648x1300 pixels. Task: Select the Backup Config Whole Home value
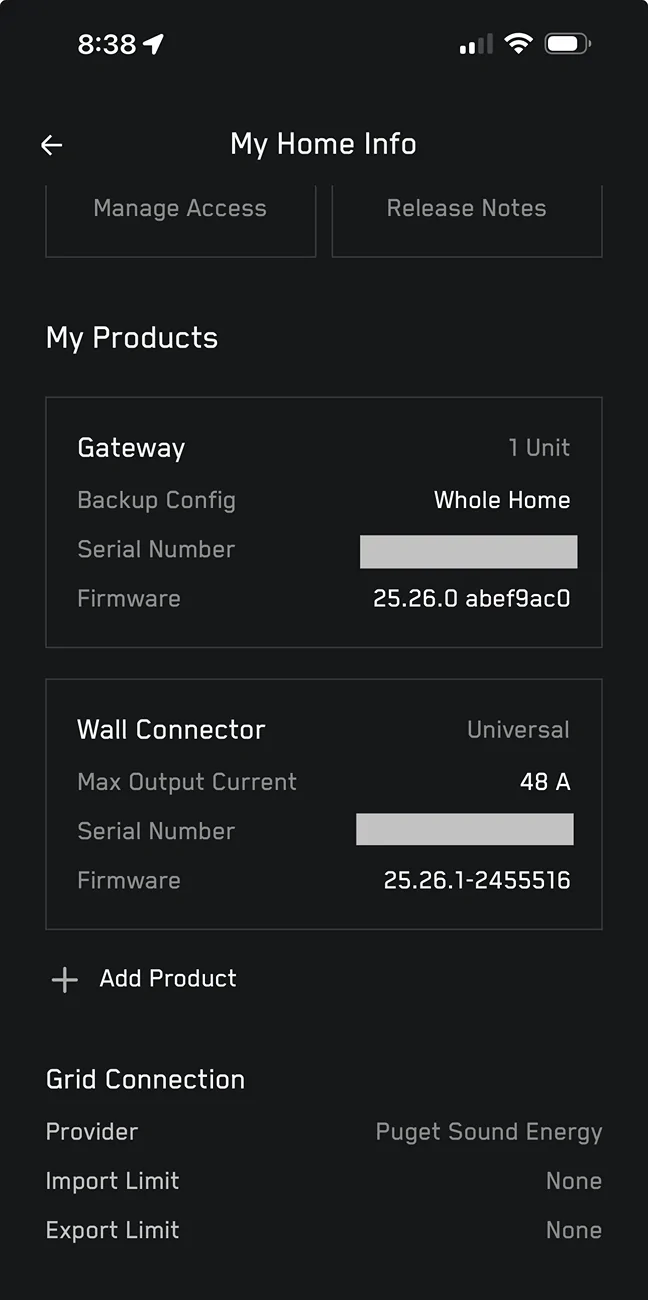point(502,500)
